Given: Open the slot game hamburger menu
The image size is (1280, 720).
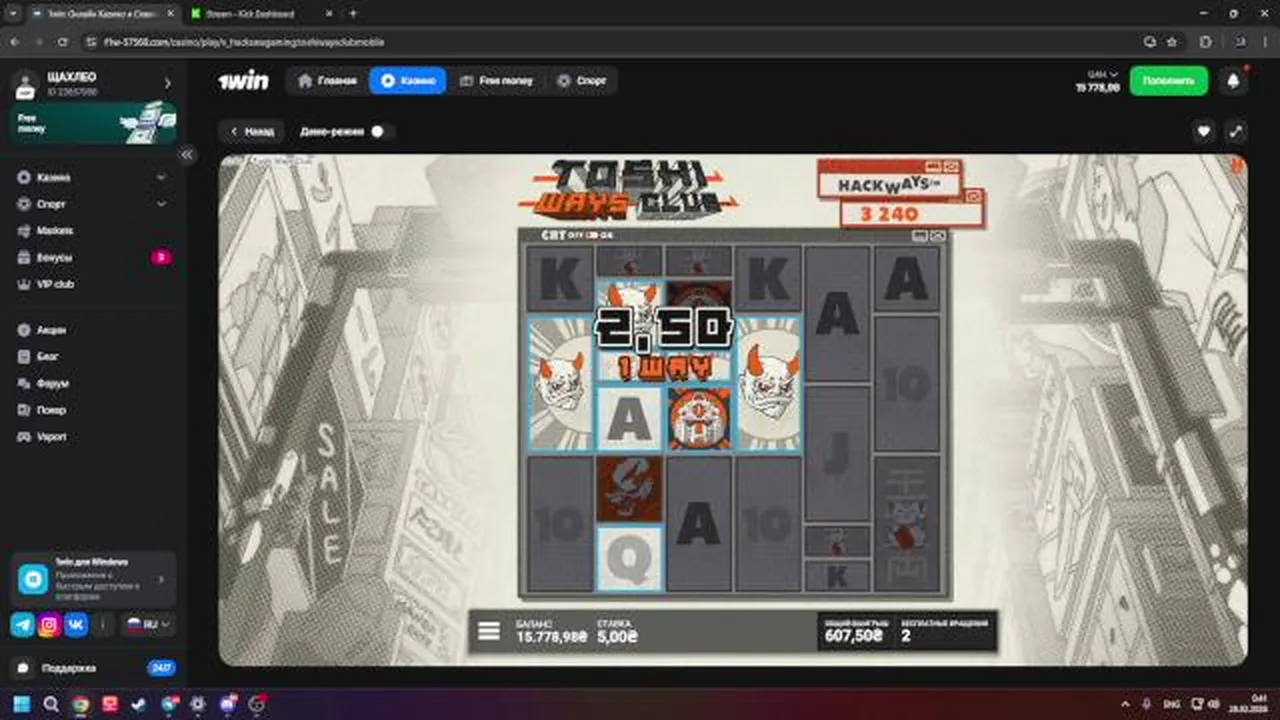Looking at the screenshot, I should pos(488,631).
